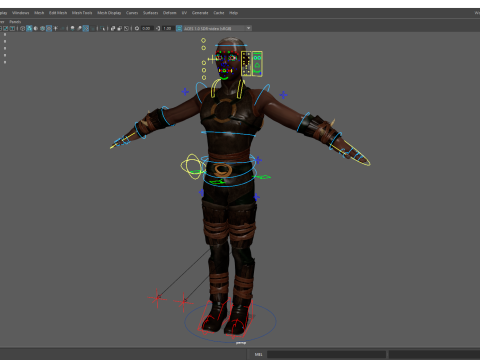Select yellow diamond control above head
The width and height of the screenshot is (480, 360).
click(203, 40)
